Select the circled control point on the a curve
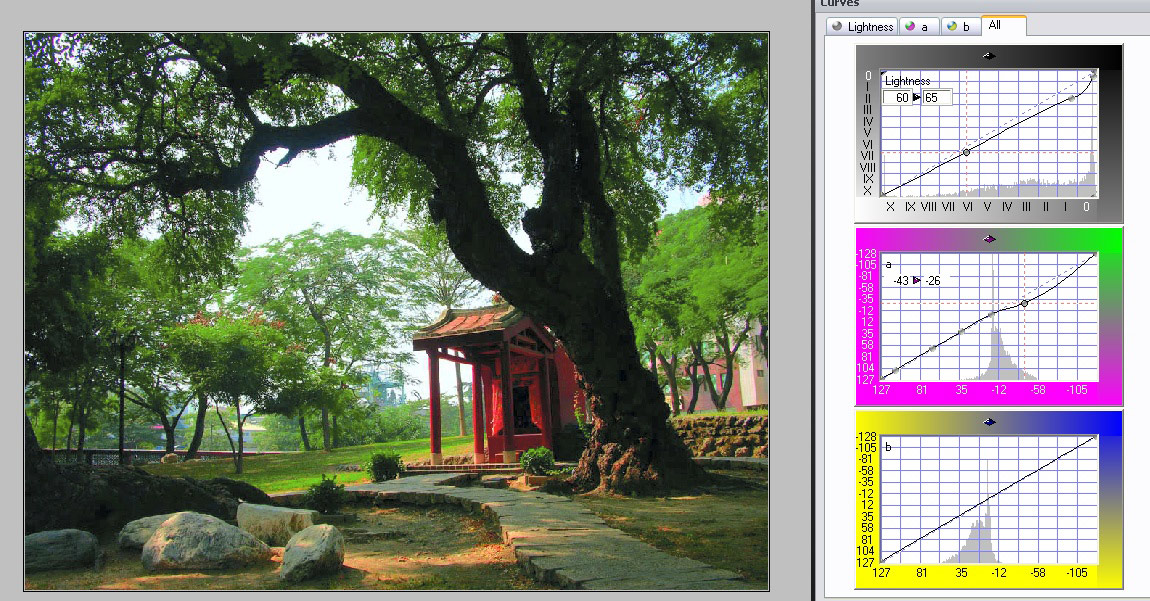The height and width of the screenshot is (601, 1150). pos(1025,303)
